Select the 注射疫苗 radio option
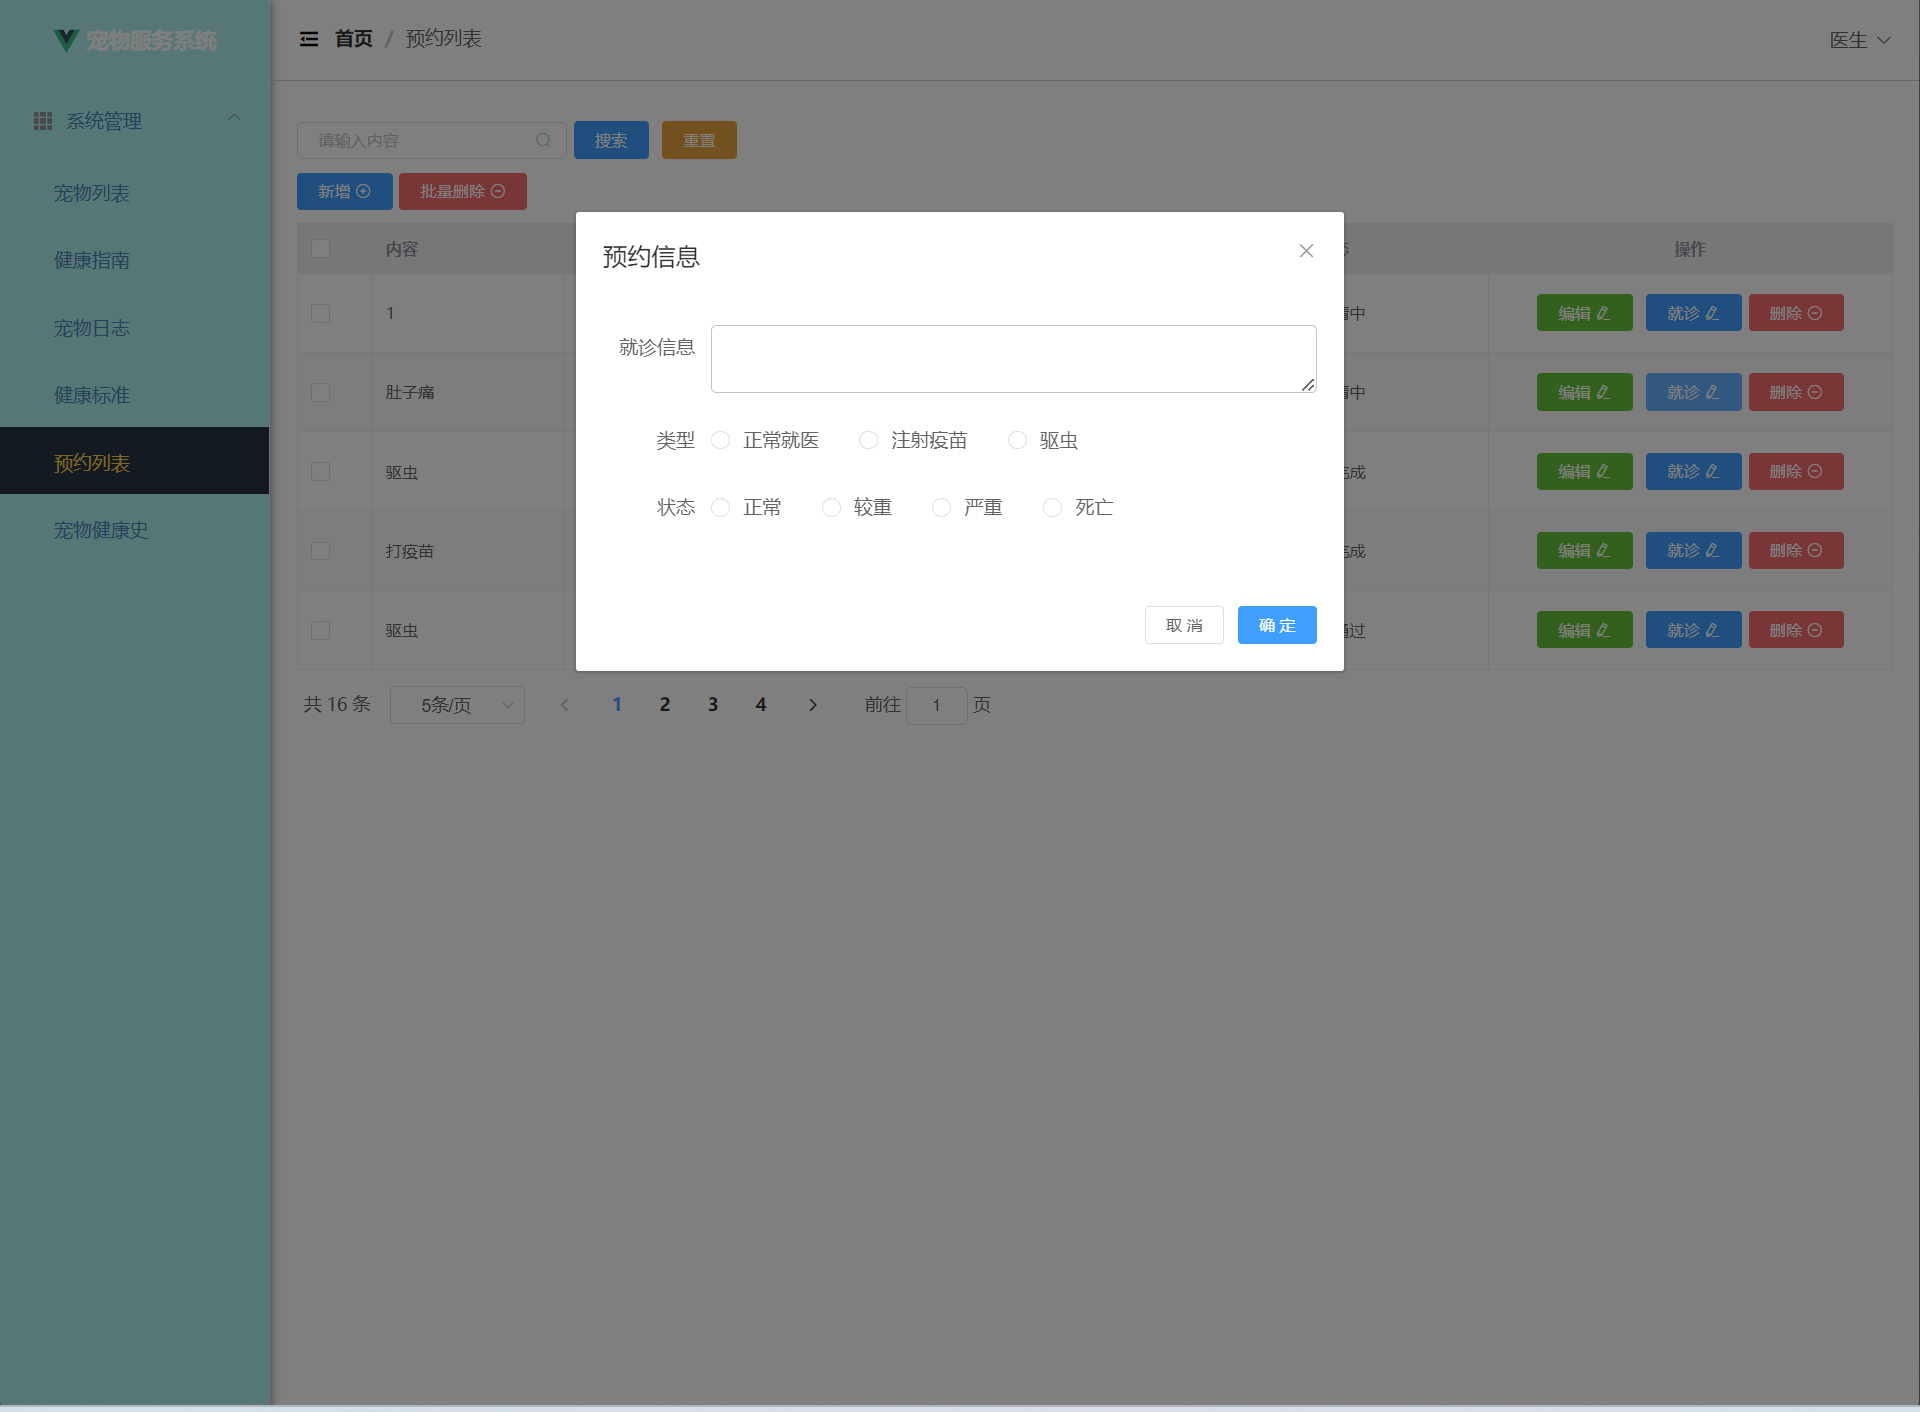Image resolution: width=1920 pixels, height=1412 pixels. pyautogui.click(x=869, y=440)
